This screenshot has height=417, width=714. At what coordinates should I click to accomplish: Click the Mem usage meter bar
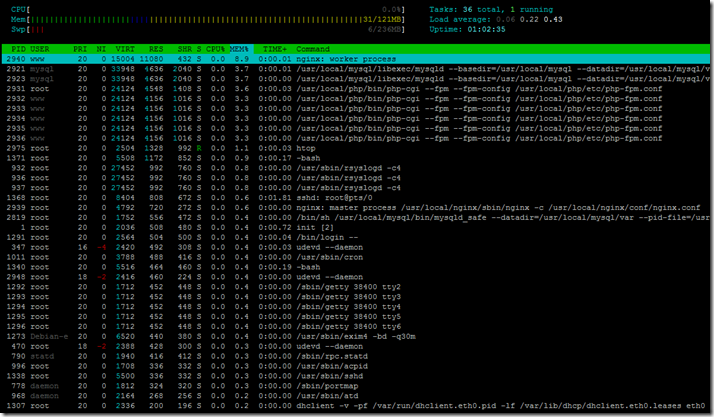pos(208,20)
